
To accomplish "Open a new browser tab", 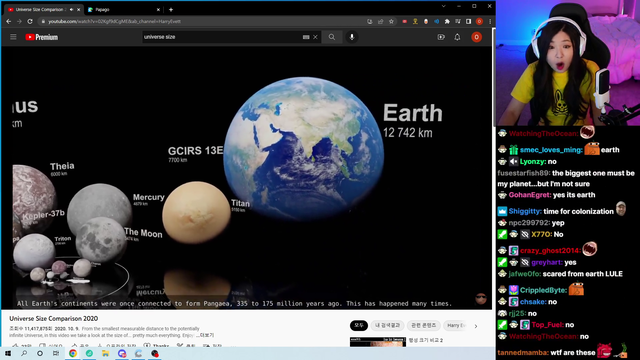I will pos(171,9).
